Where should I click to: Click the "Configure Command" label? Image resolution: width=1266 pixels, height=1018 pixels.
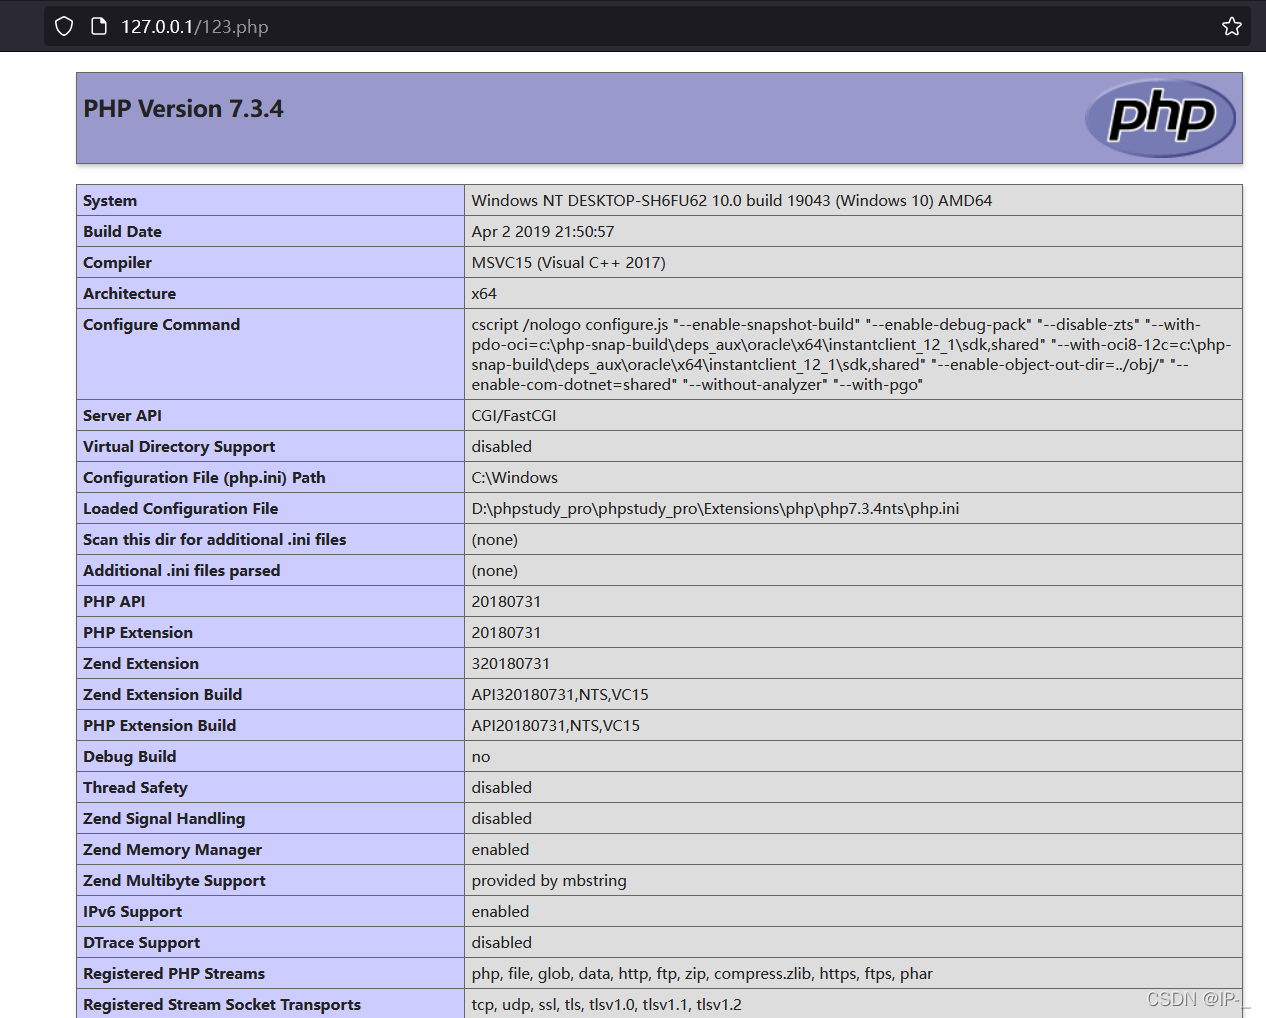(x=161, y=325)
